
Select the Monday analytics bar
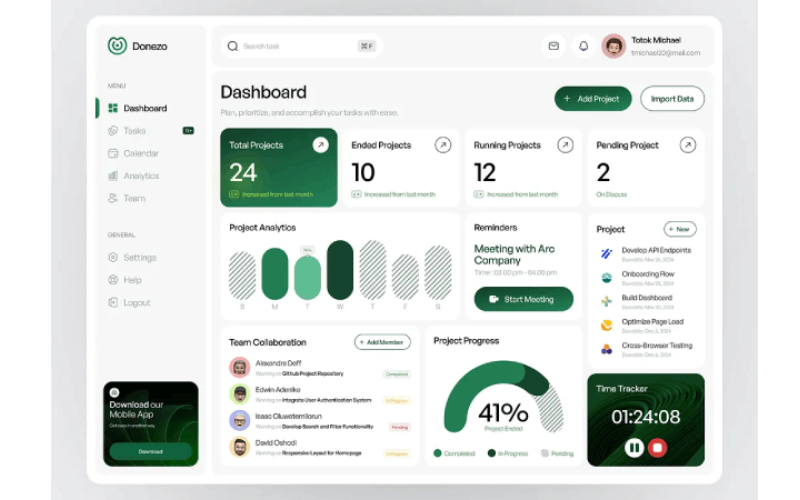[x=274, y=273]
